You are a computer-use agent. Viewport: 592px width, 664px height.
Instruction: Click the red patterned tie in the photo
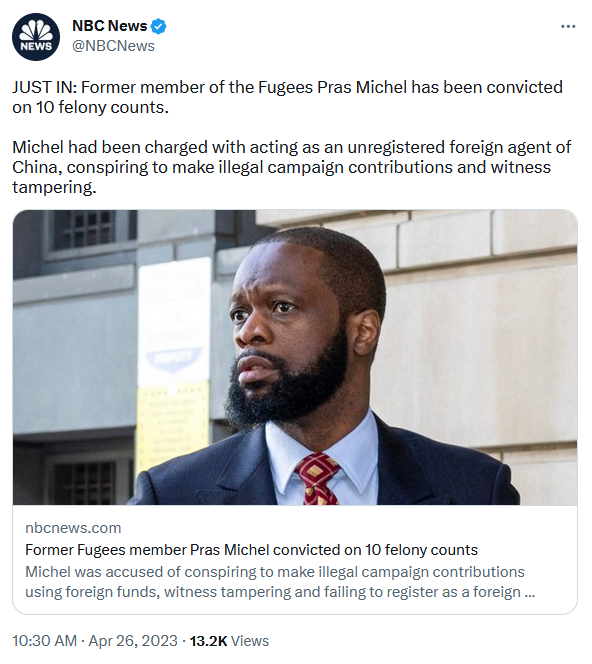click(x=318, y=479)
